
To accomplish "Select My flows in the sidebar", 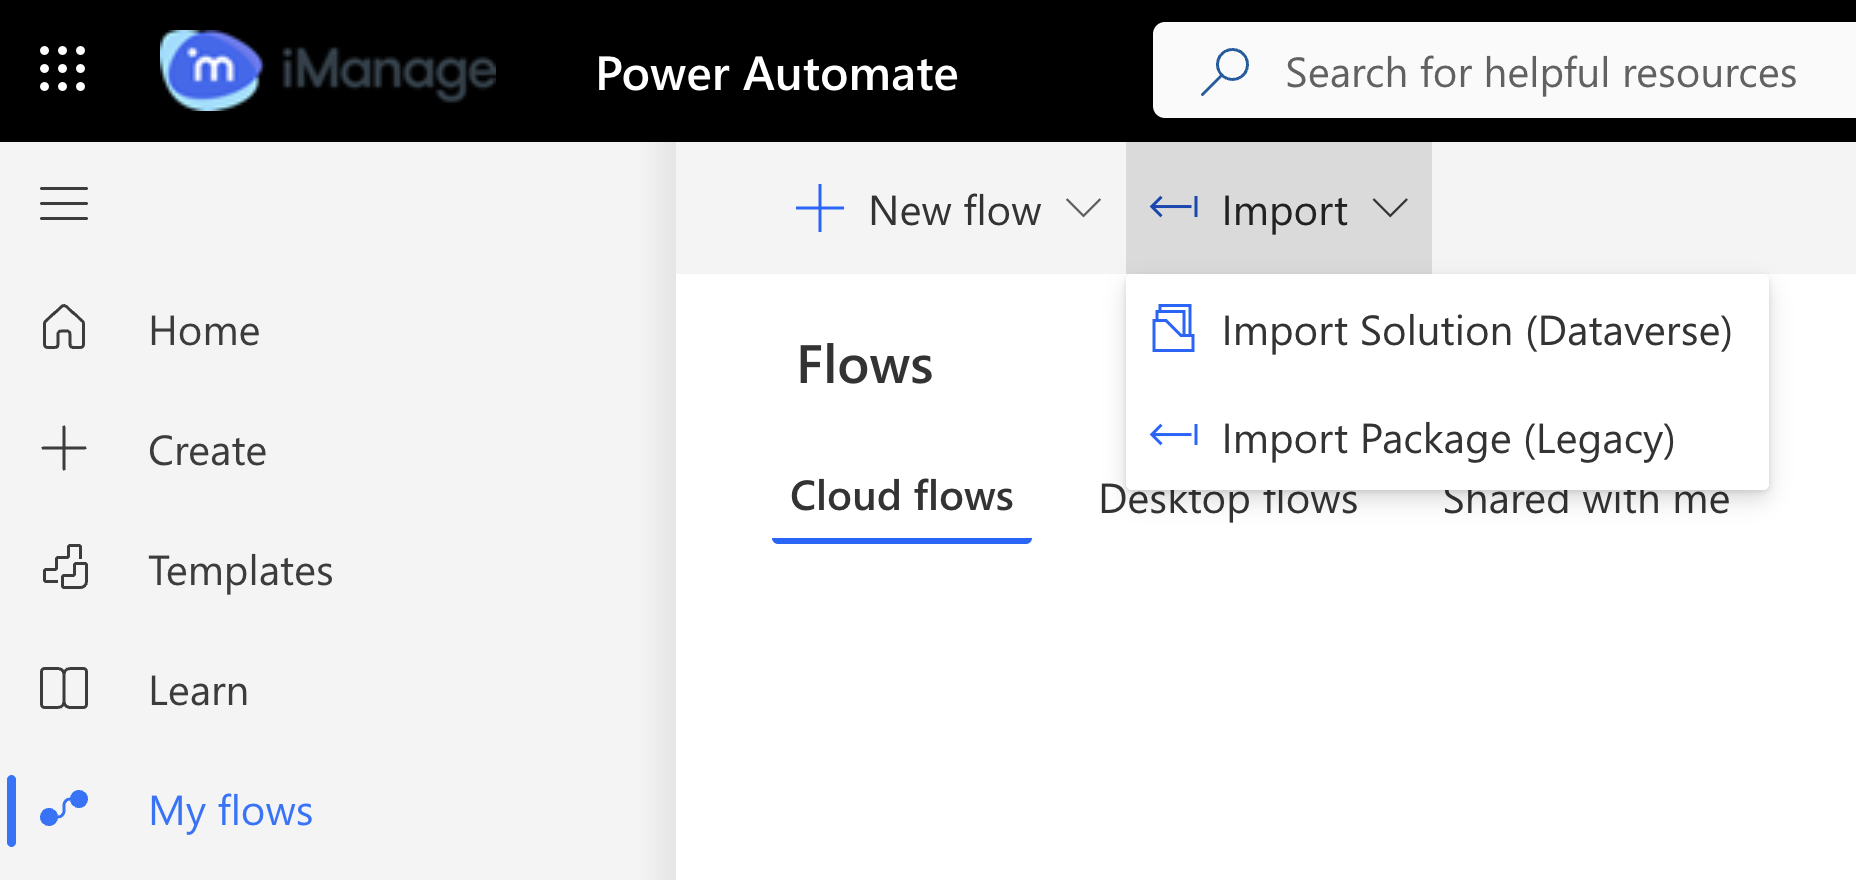I will tap(230, 811).
